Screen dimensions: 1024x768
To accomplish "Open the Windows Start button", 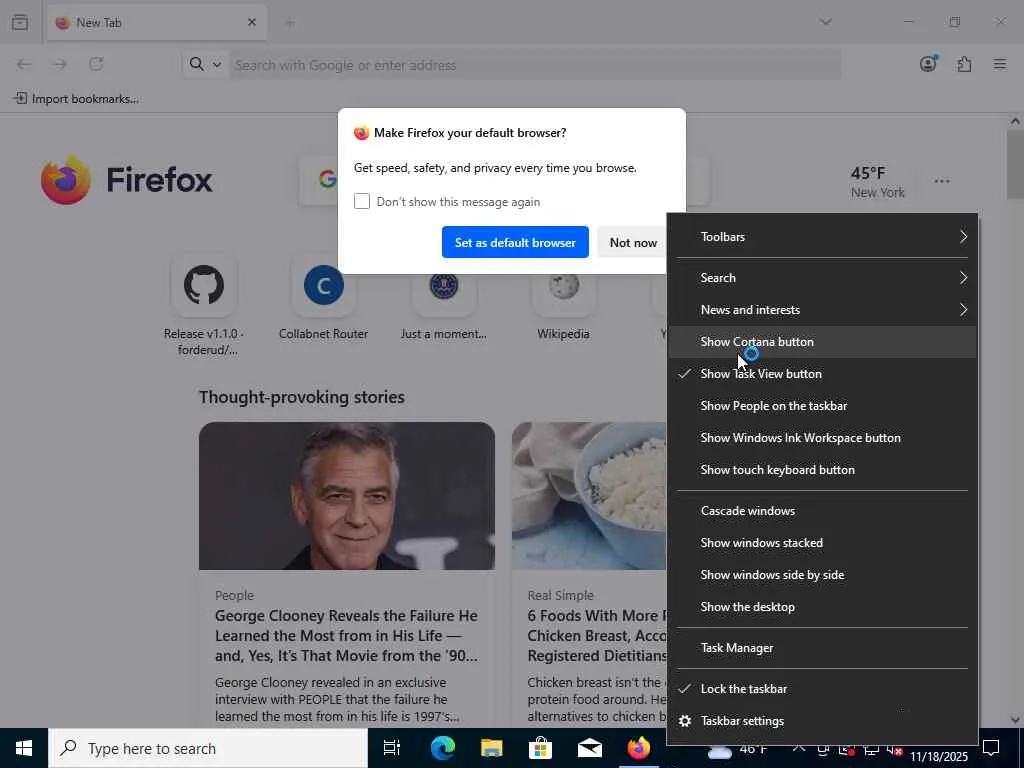I will [x=24, y=748].
